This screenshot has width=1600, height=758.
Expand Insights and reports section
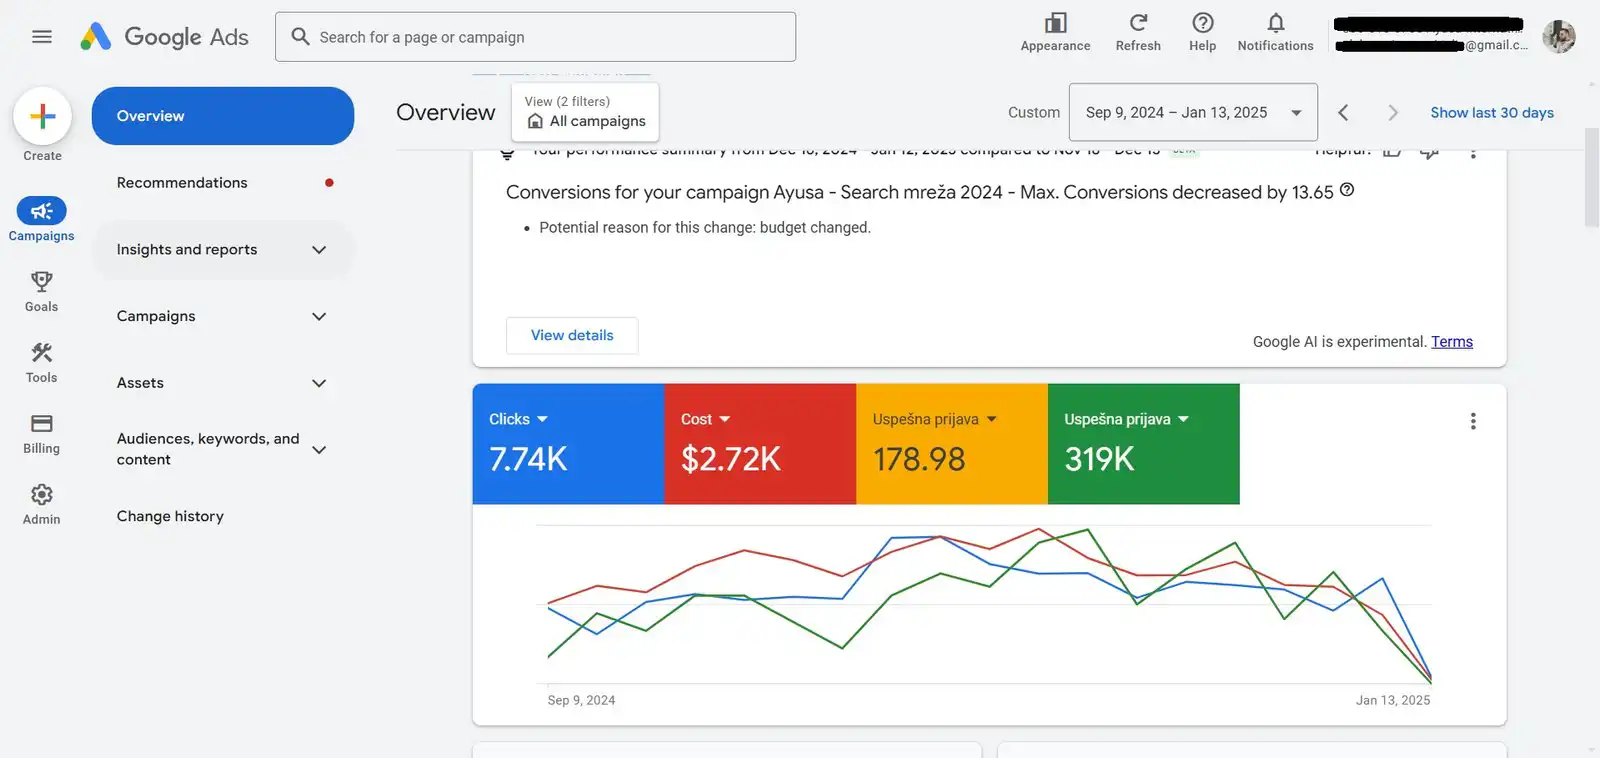pos(222,250)
